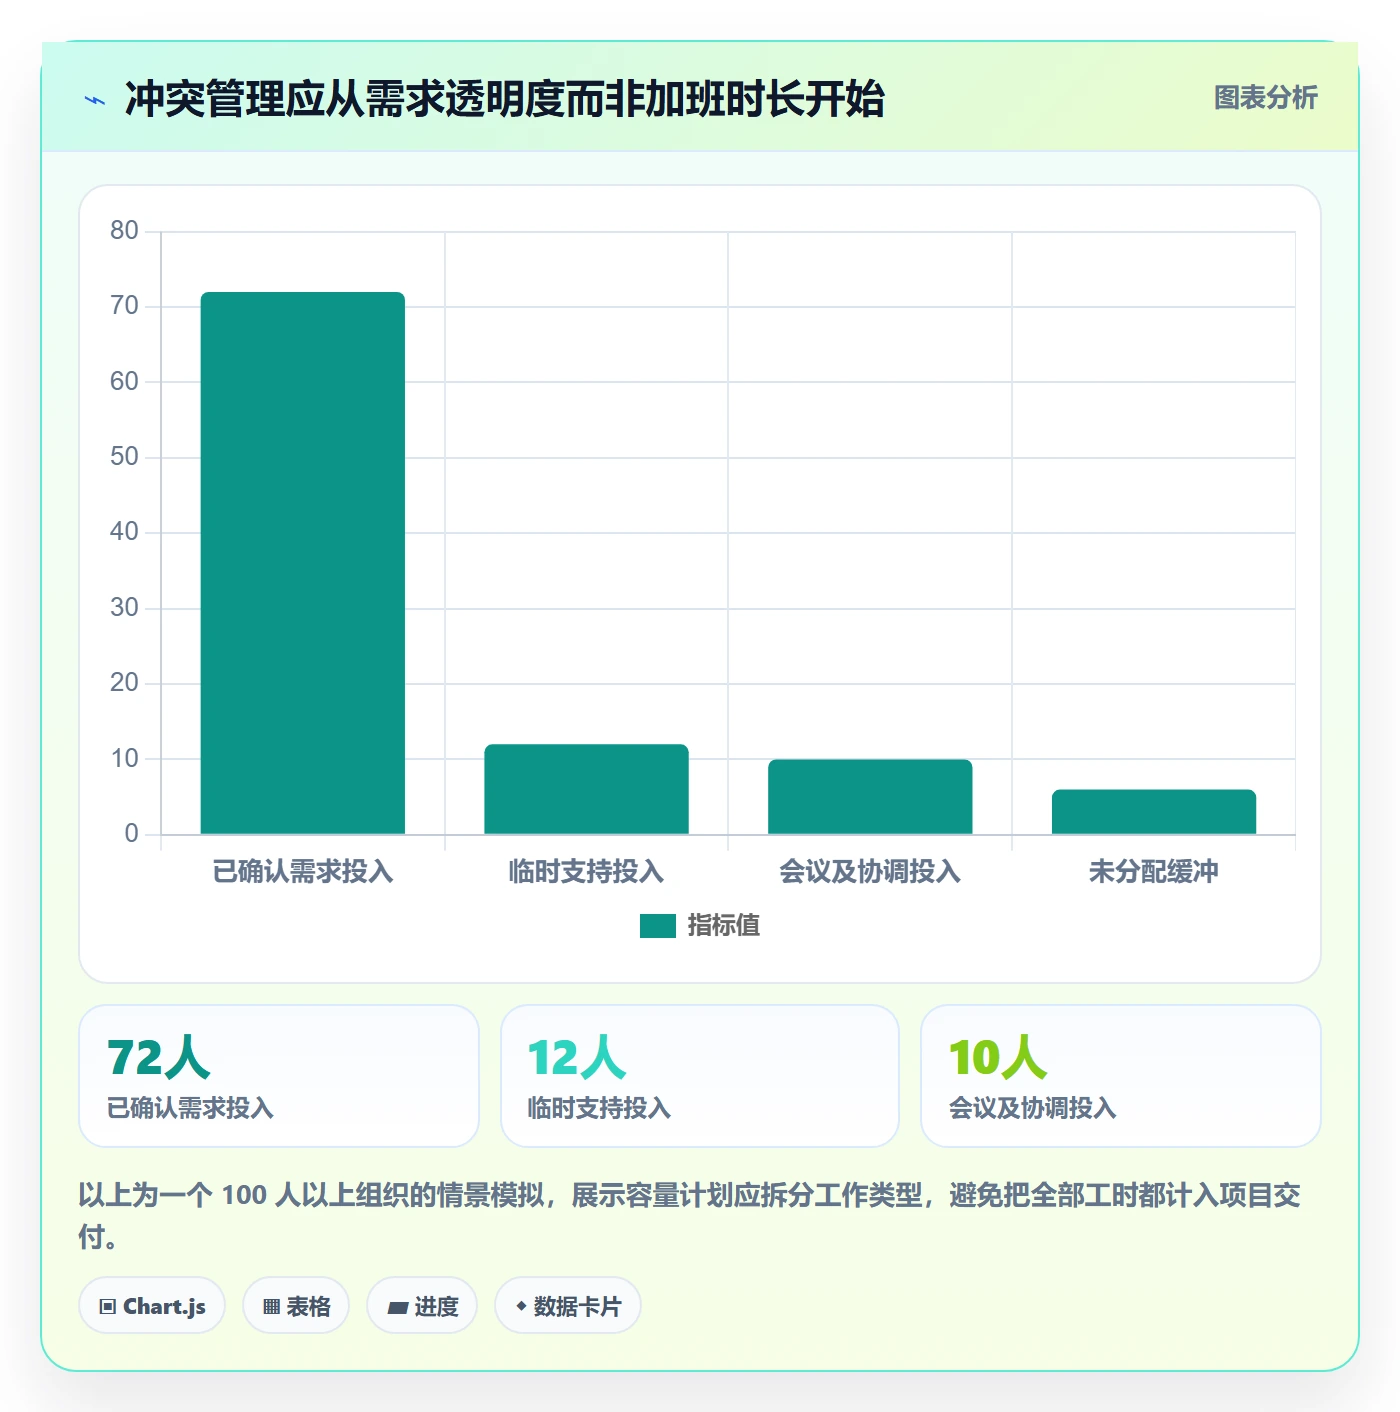
Task: Click the 会议及协调投入 x-axis label
Action: click(x=870, y=872)
